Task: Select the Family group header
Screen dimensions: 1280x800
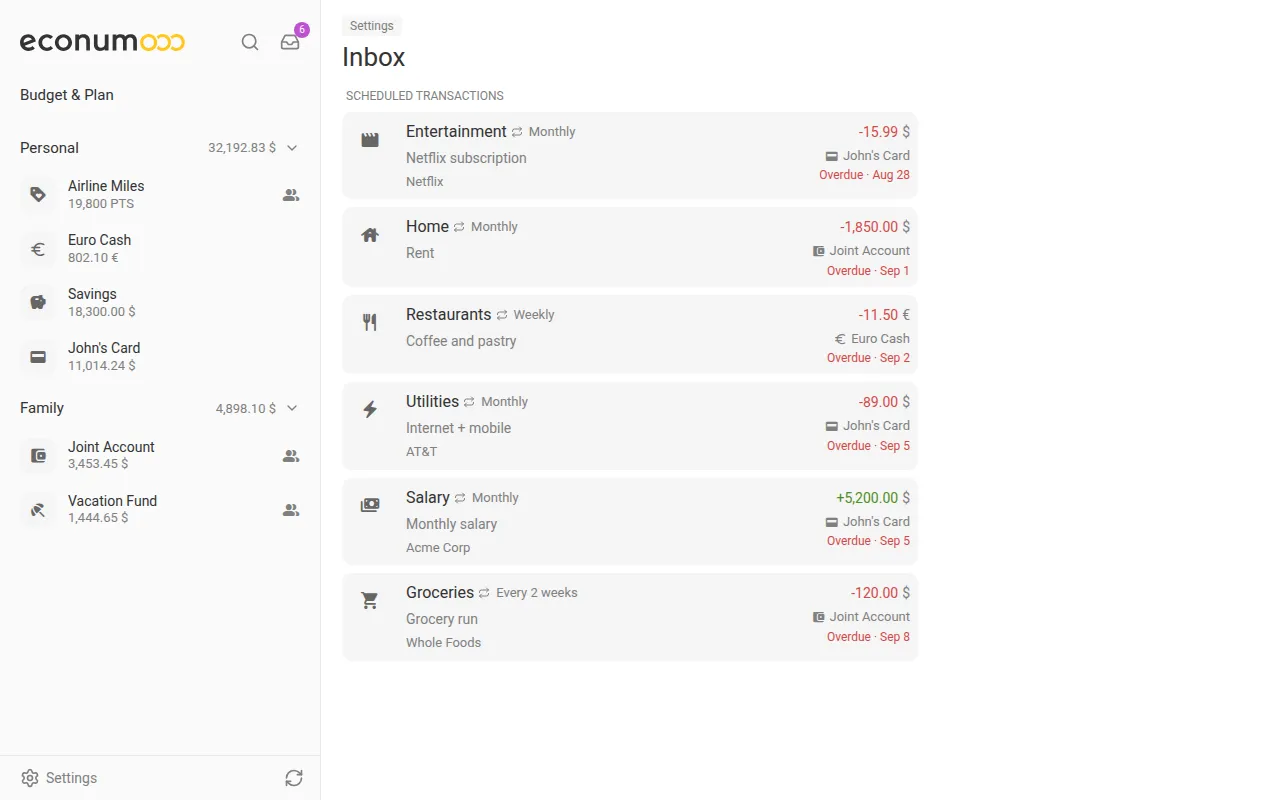Action: [x=160, y=408]
